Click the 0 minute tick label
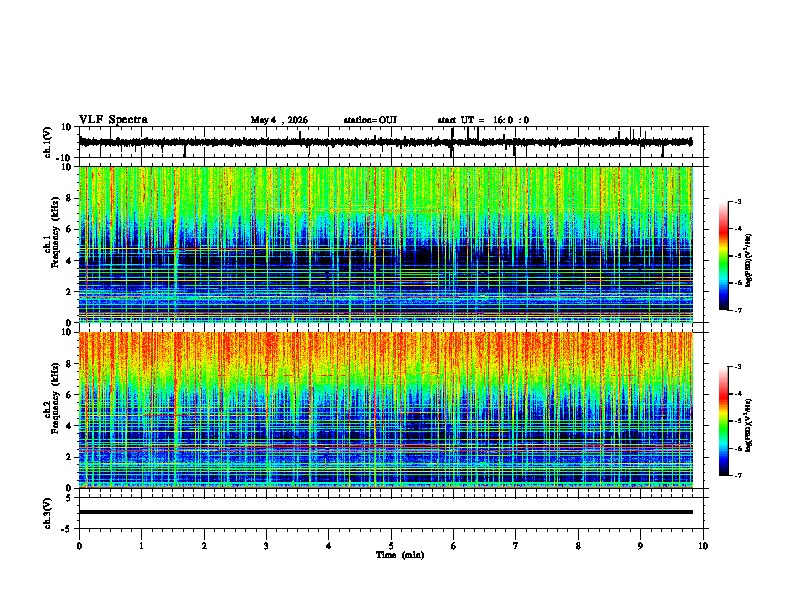This screenshot has width=792, height=612. 79,546
